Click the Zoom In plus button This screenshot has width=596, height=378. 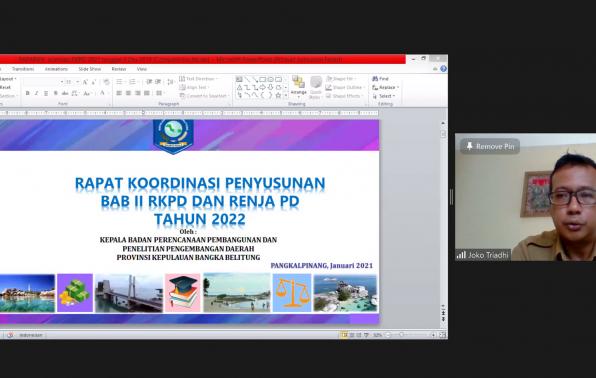point(433,335)
